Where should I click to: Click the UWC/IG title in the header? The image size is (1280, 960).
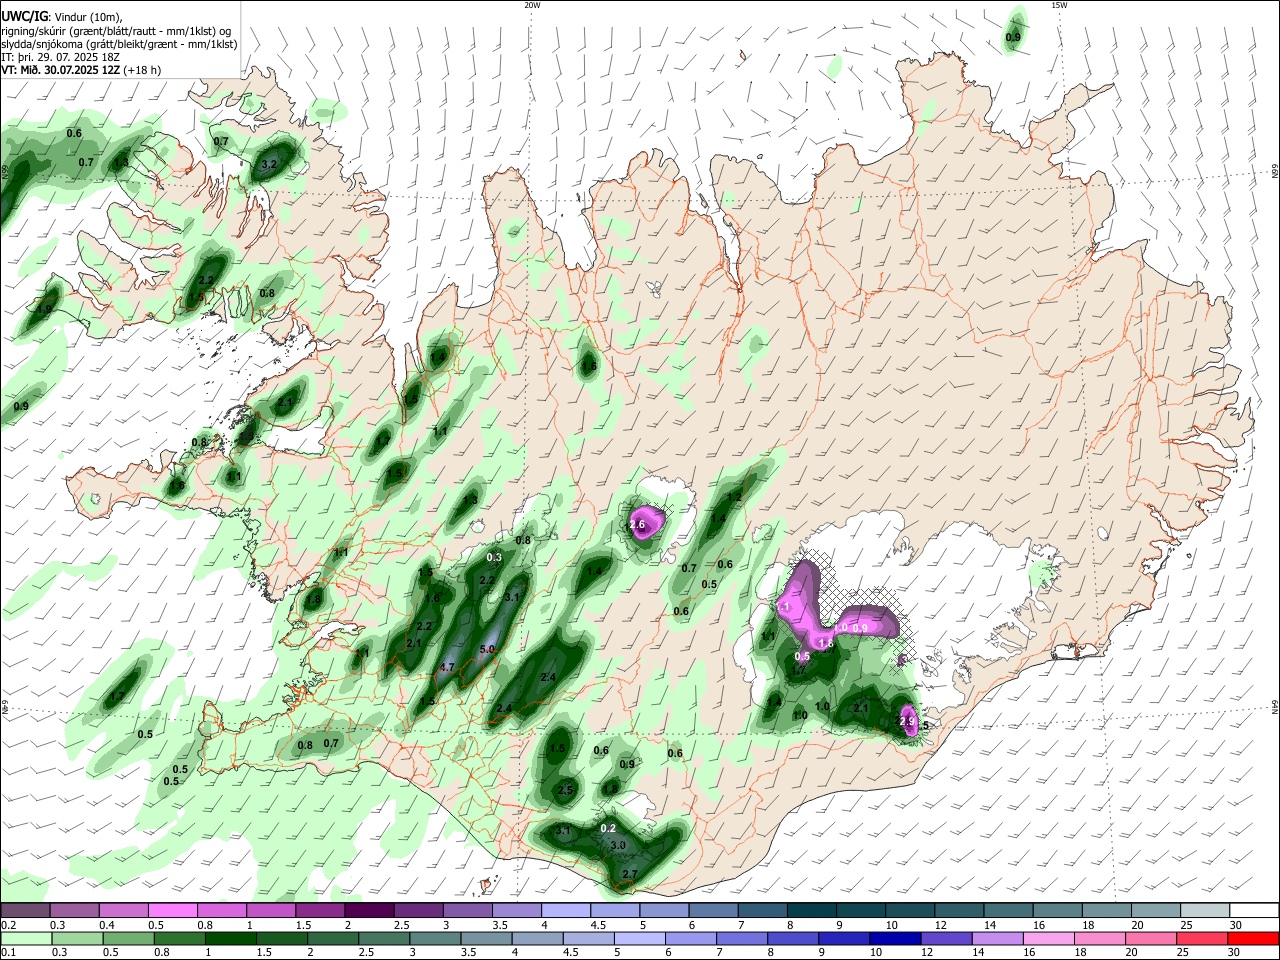24,16
